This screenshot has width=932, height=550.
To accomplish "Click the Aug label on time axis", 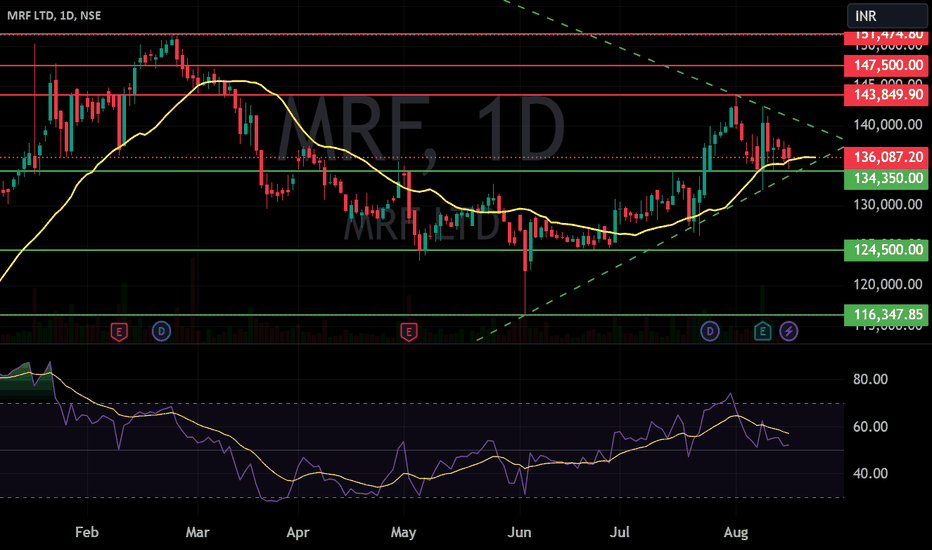I will click(x=736, y=532).
